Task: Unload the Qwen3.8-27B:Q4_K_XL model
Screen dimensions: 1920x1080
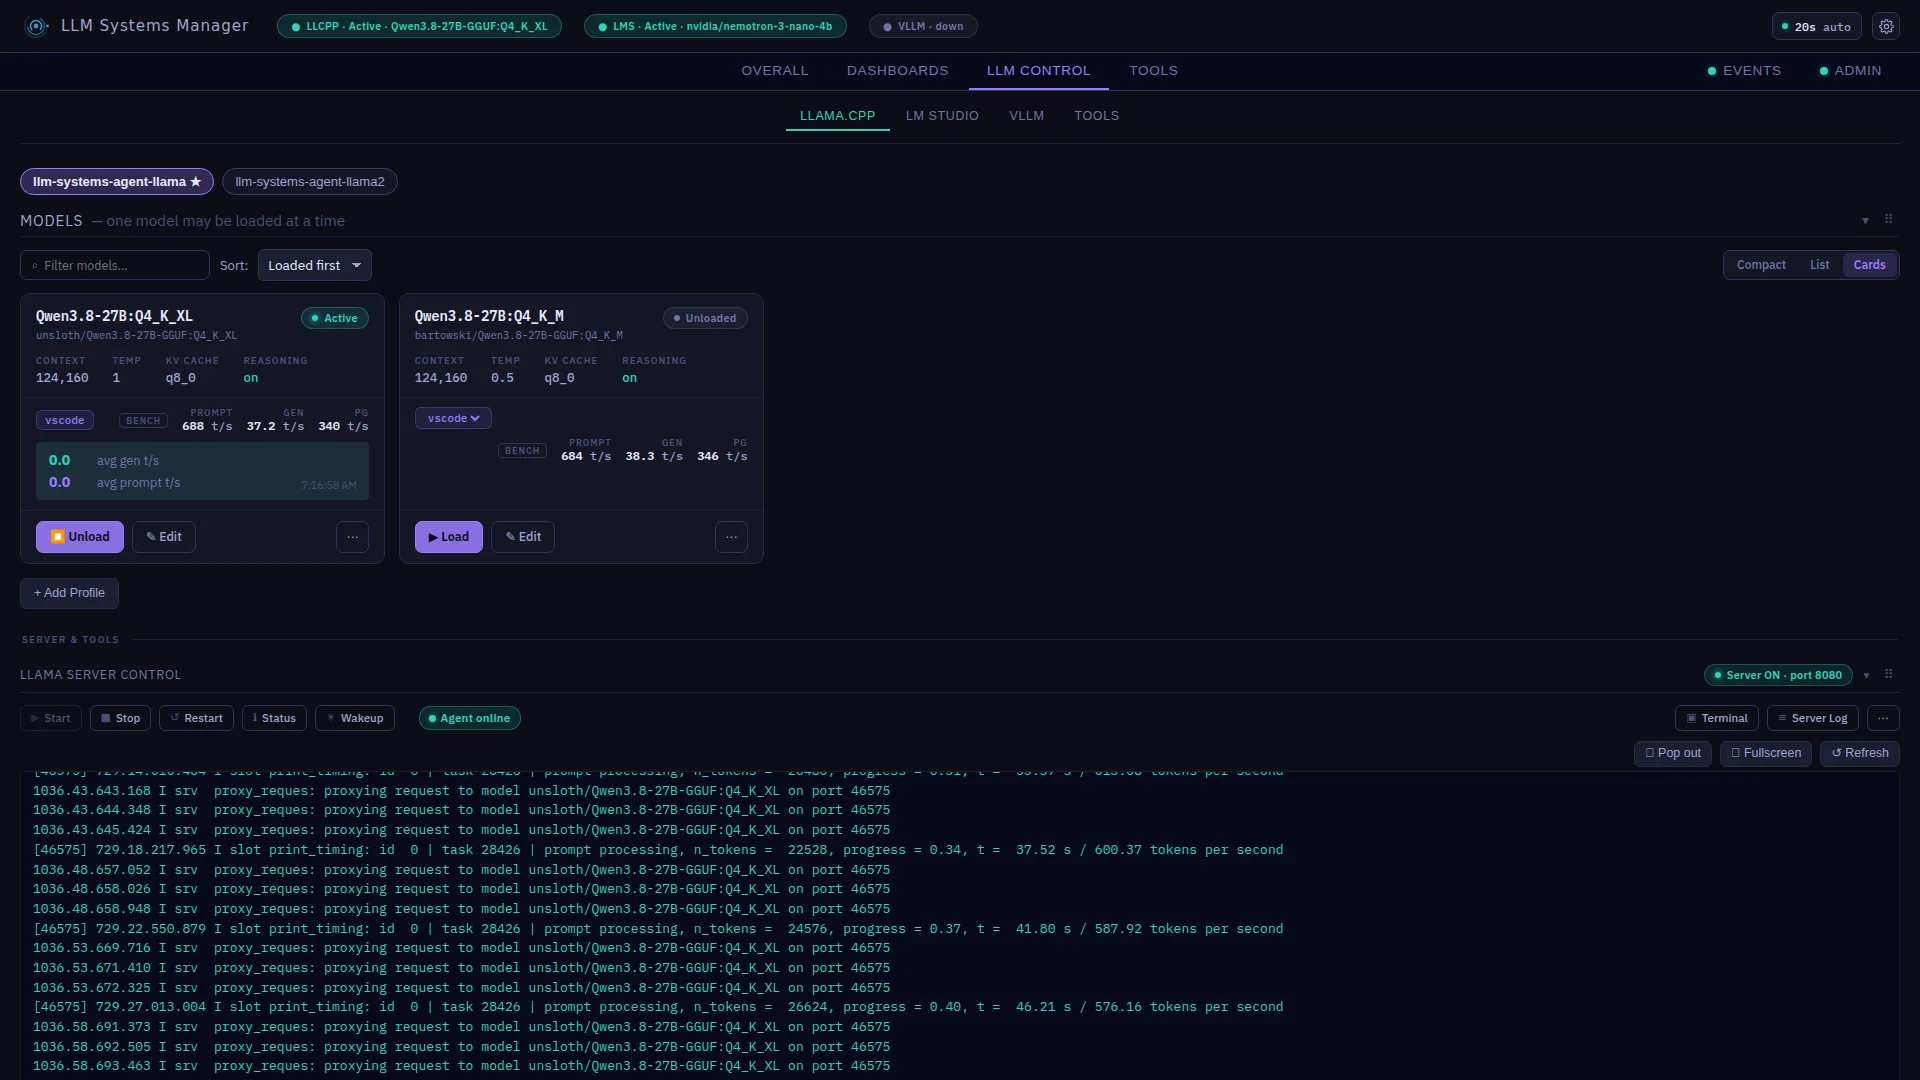Action: [80, 537]
